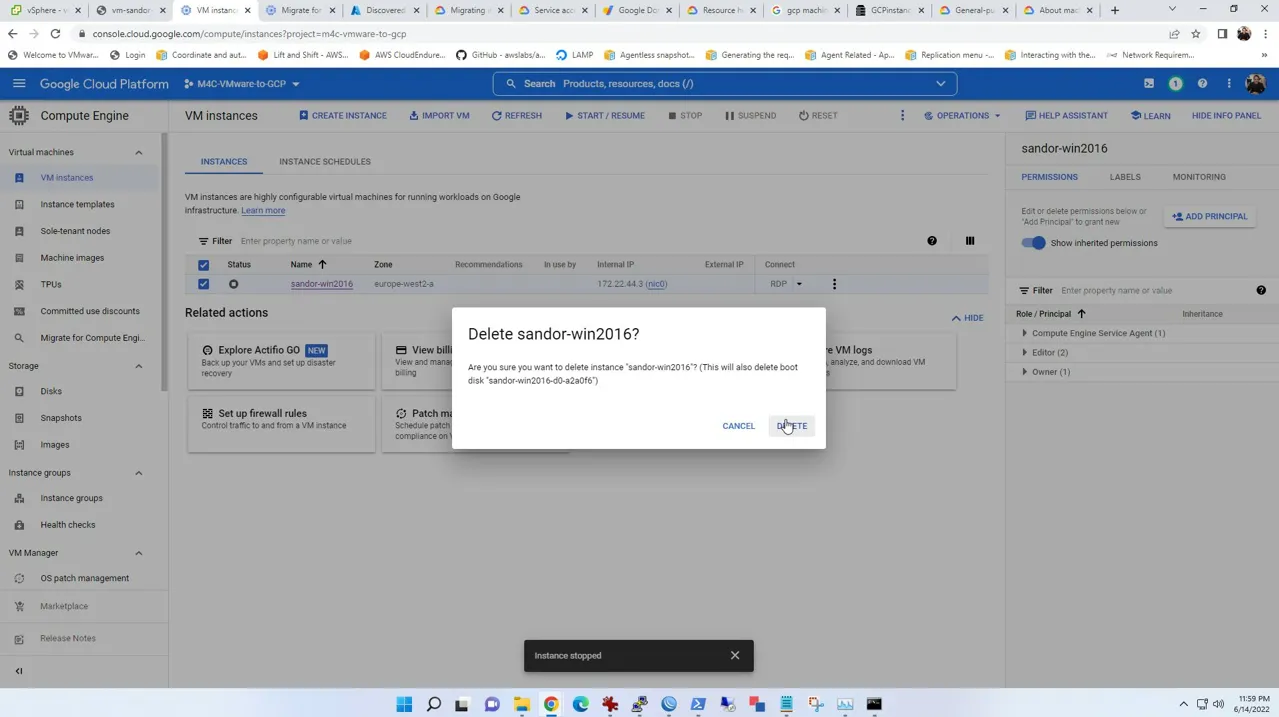
Task: Open the toolbar more actions menu
Action: [x=902, y=116]
